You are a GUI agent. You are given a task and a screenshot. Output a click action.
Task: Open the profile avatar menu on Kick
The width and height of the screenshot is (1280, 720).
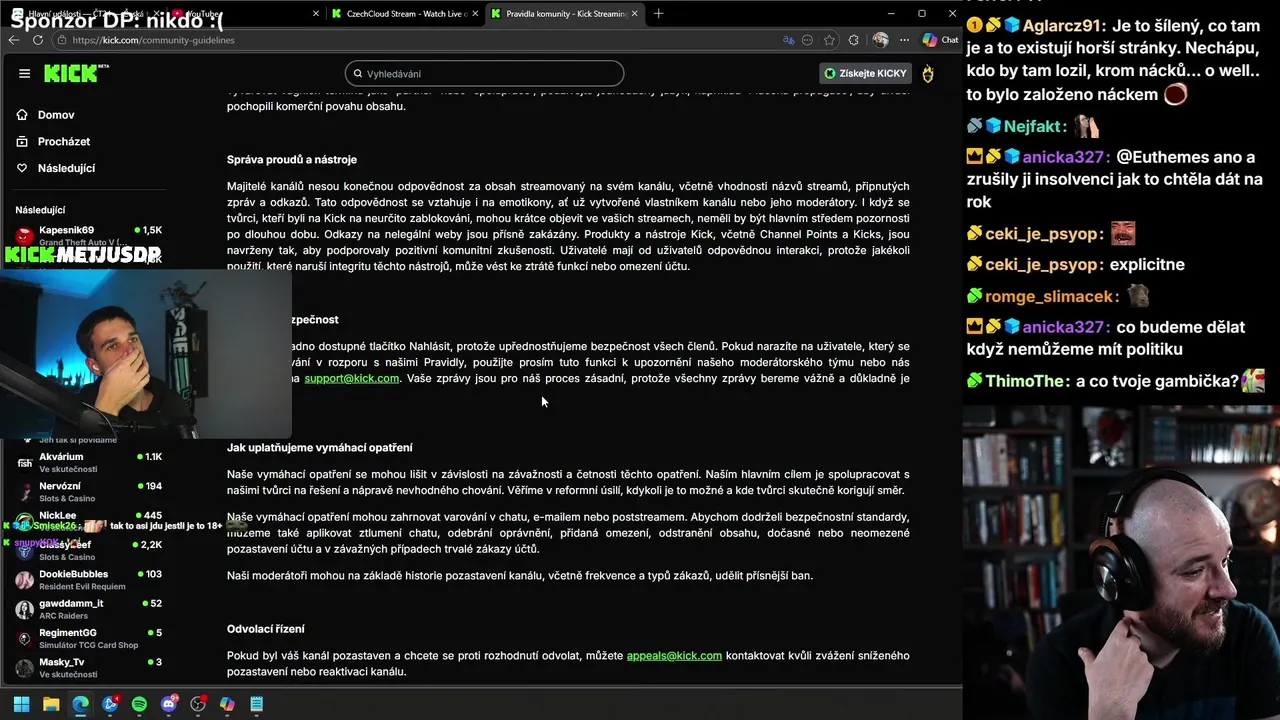pos(928,74)
